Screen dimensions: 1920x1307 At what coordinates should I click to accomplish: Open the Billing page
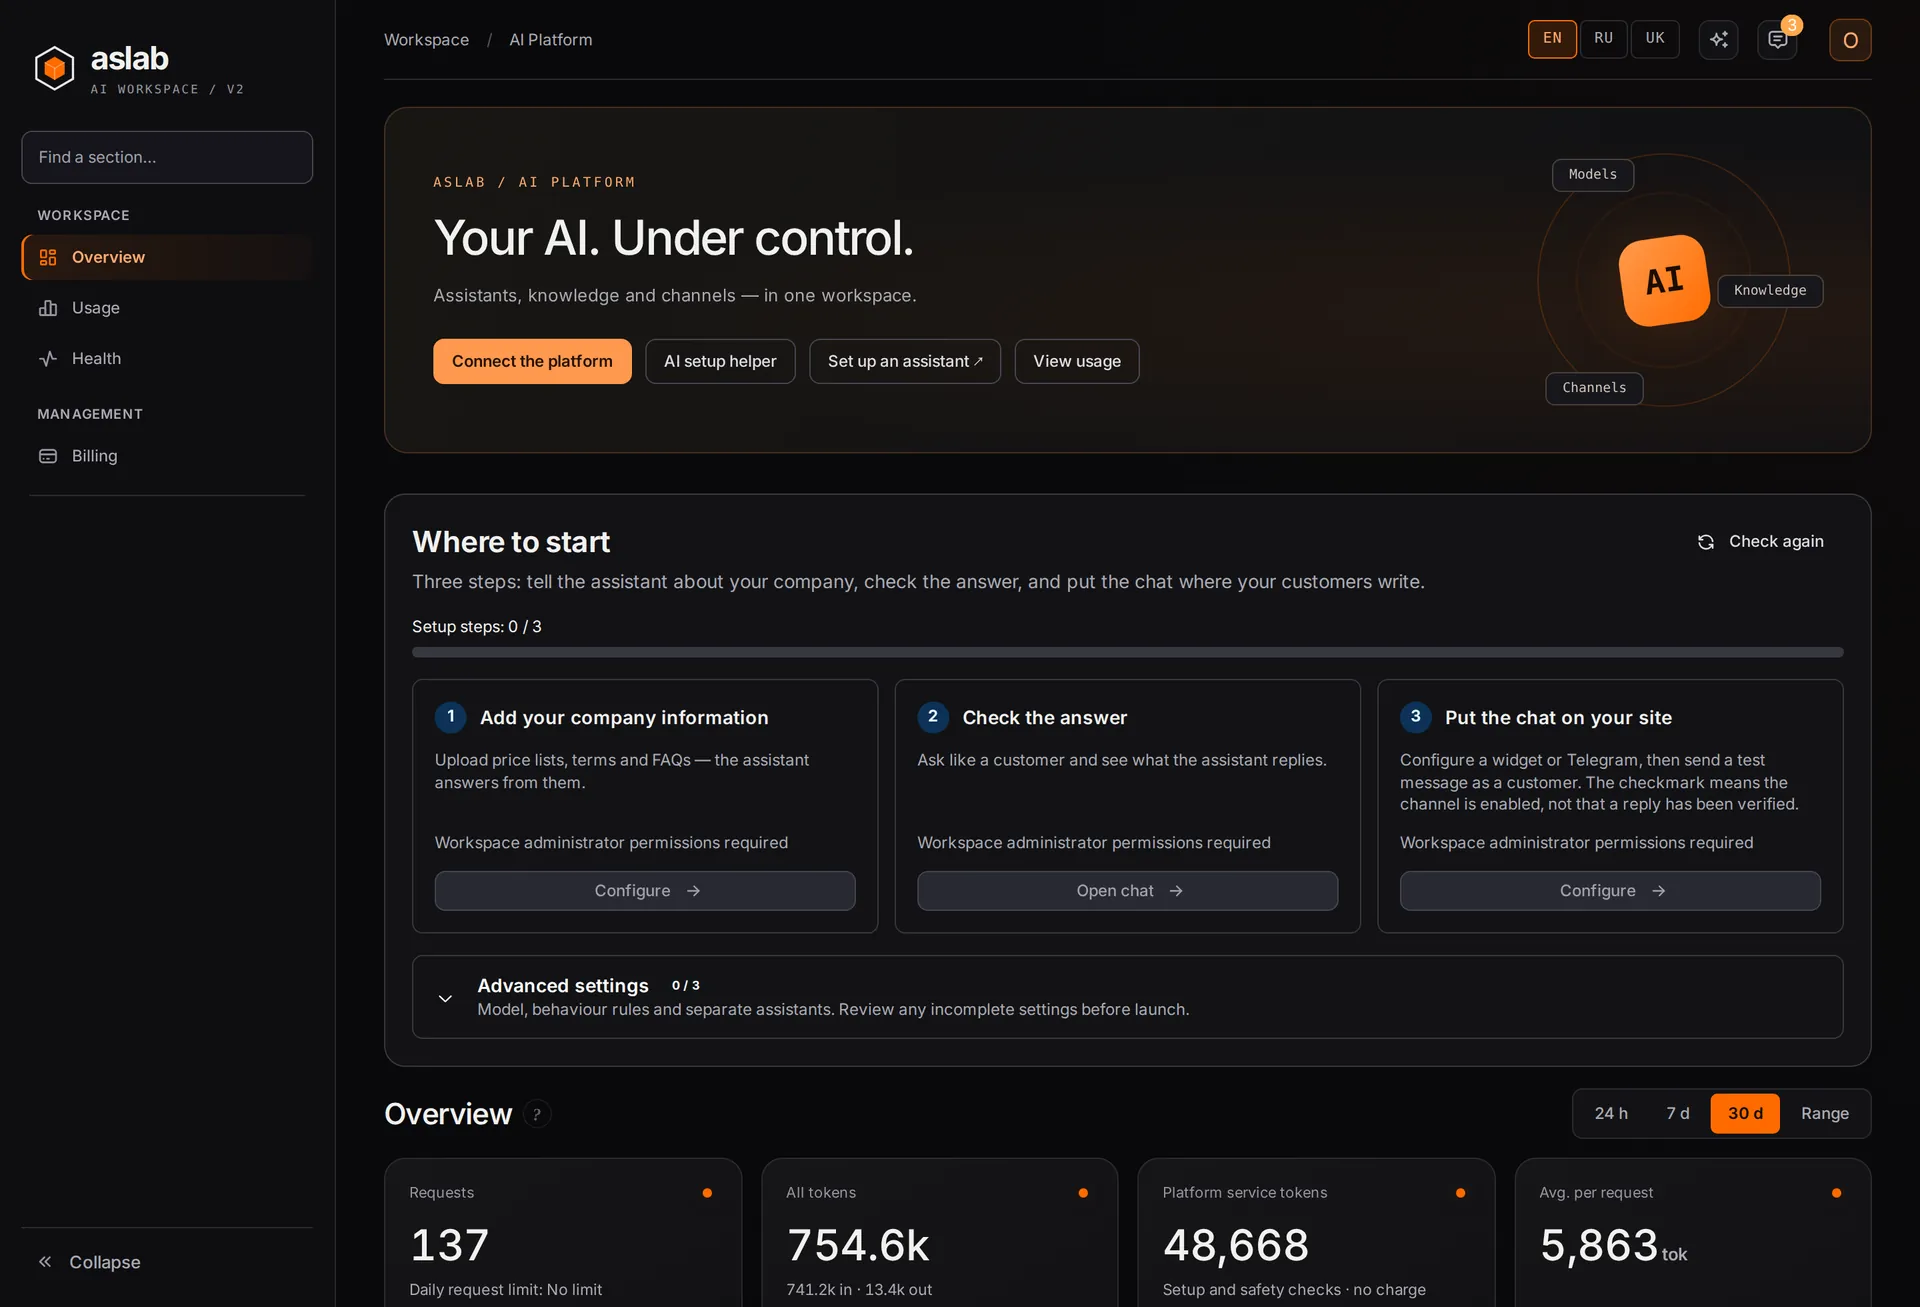click(x=167, y=456)
